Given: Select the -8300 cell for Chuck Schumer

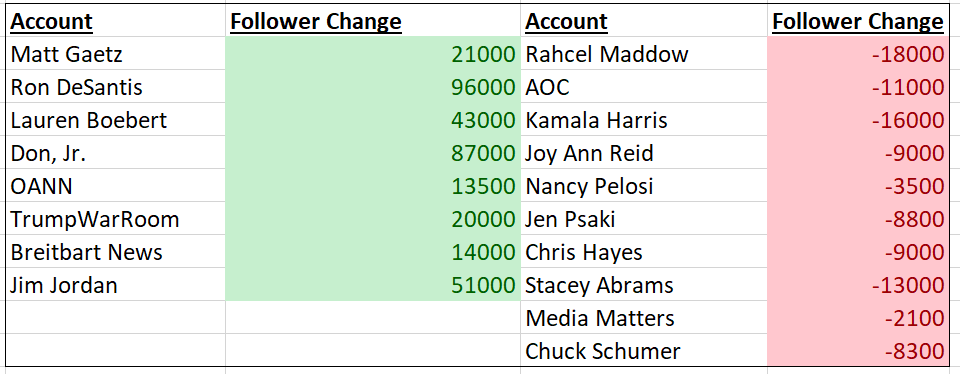Looking at the screenshot, I should [858, 351].
